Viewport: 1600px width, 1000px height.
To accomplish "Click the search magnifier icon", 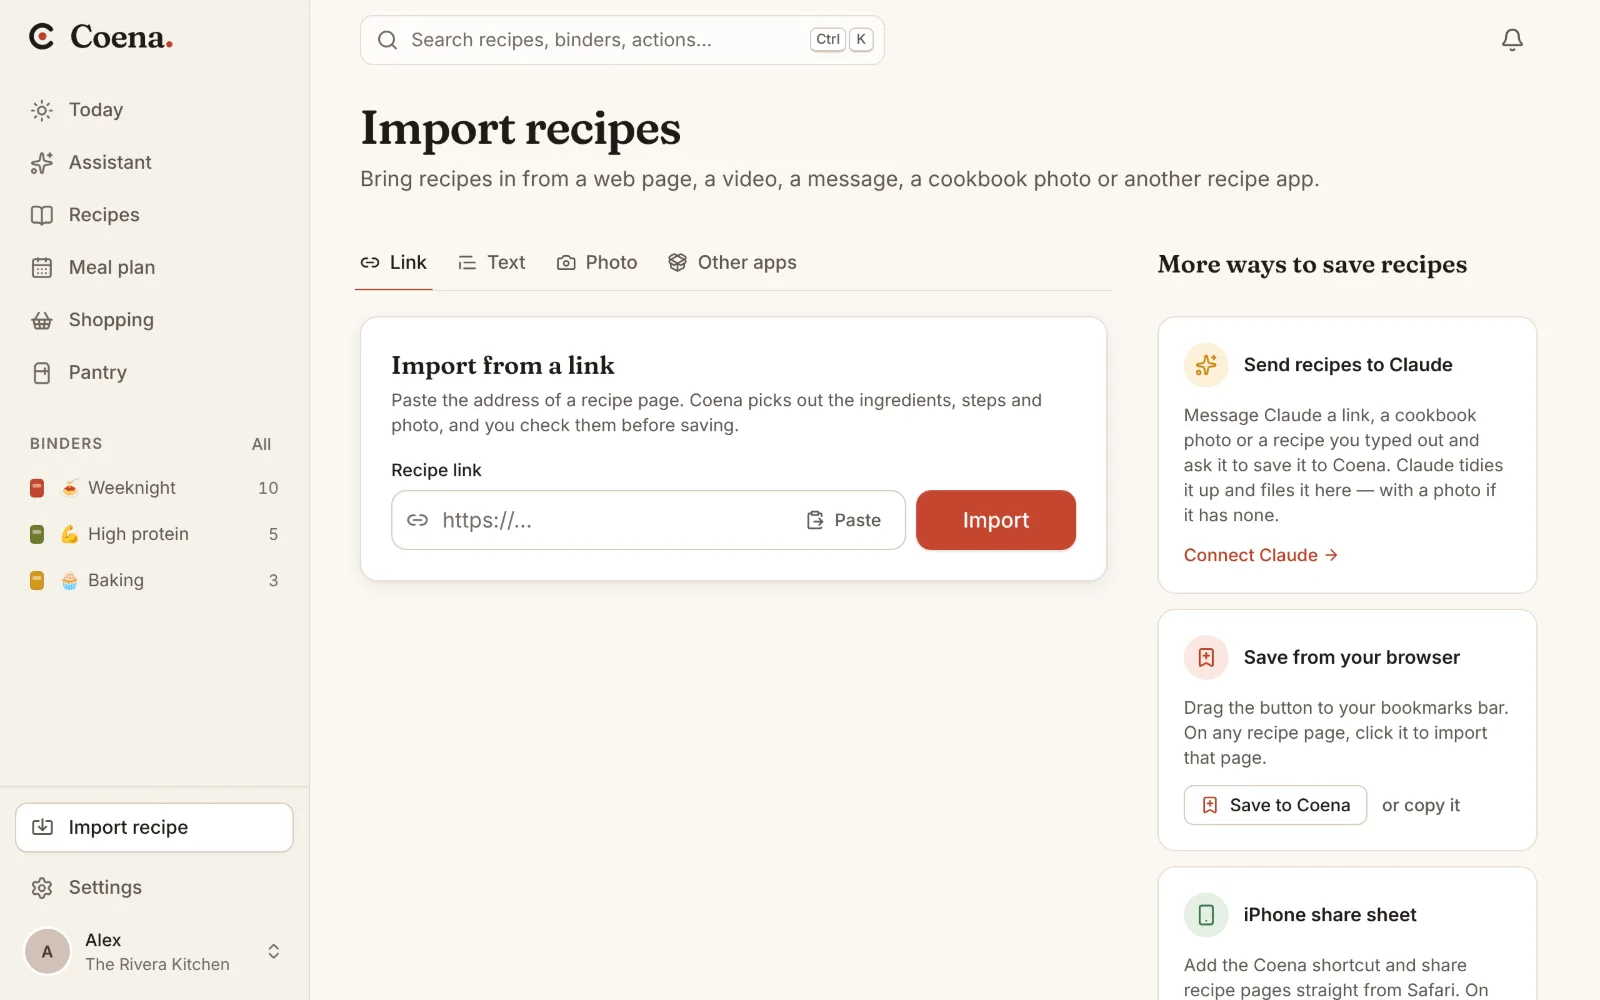I will click(387, 40).
